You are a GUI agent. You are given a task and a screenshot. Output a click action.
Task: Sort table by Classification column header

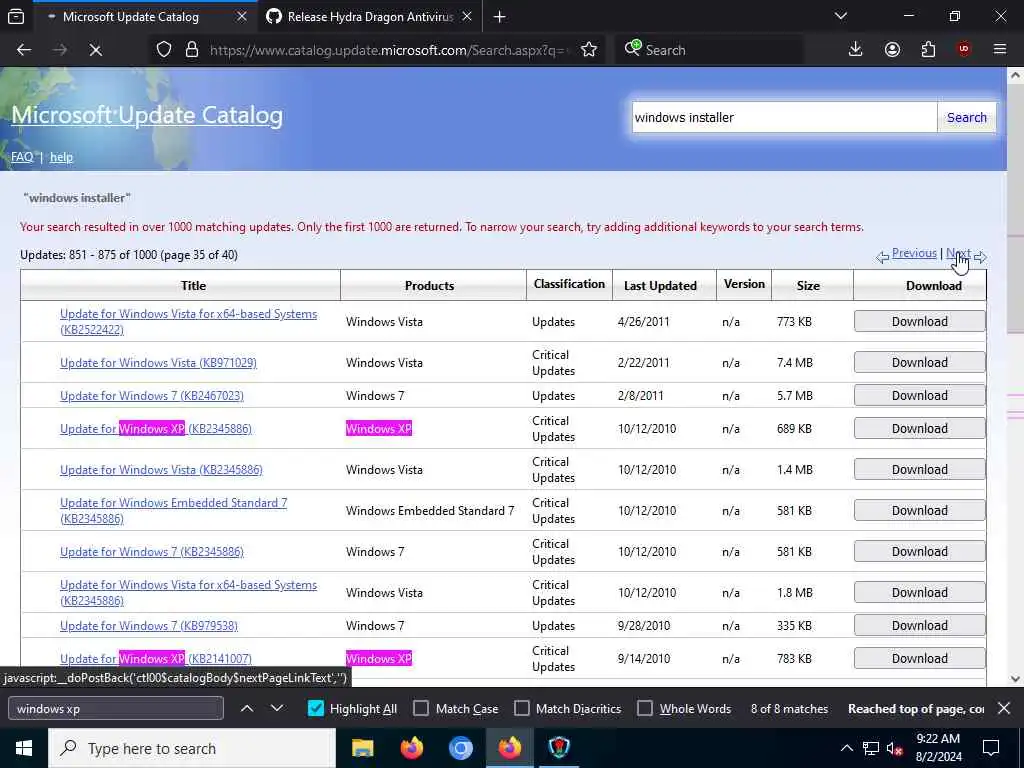[x=569, y=283]
